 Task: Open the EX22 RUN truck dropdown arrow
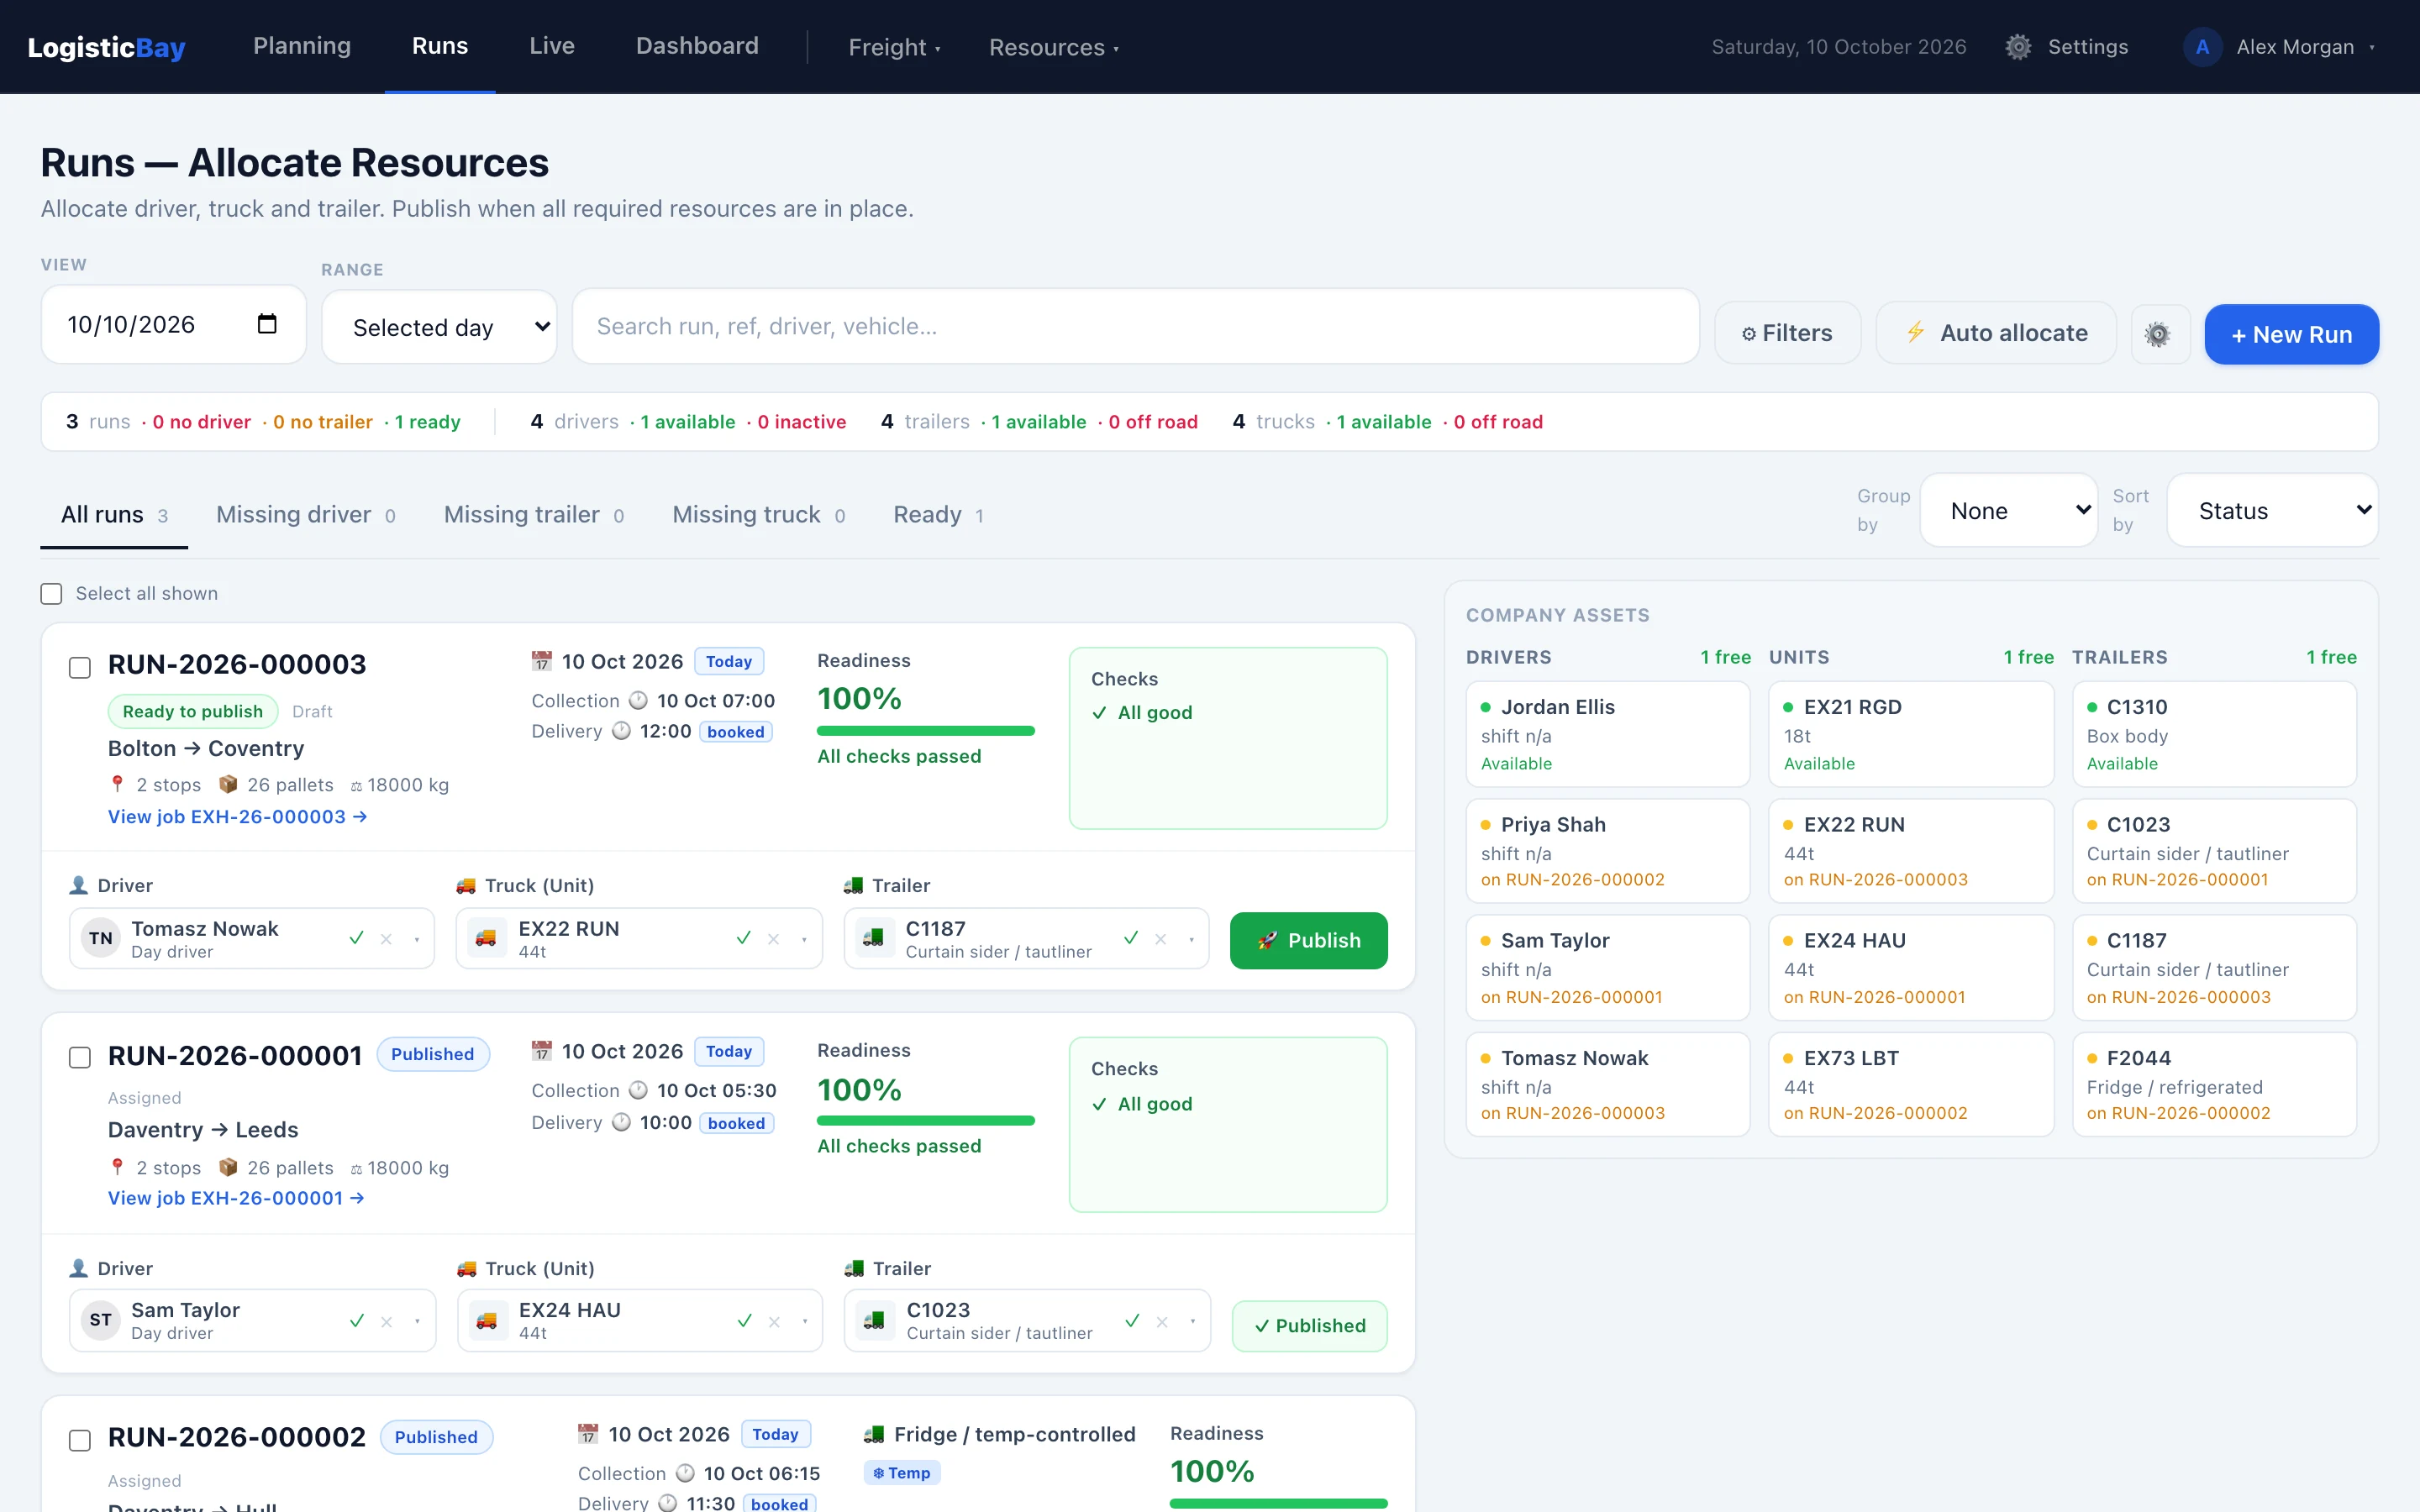click(x=804, y=939)
